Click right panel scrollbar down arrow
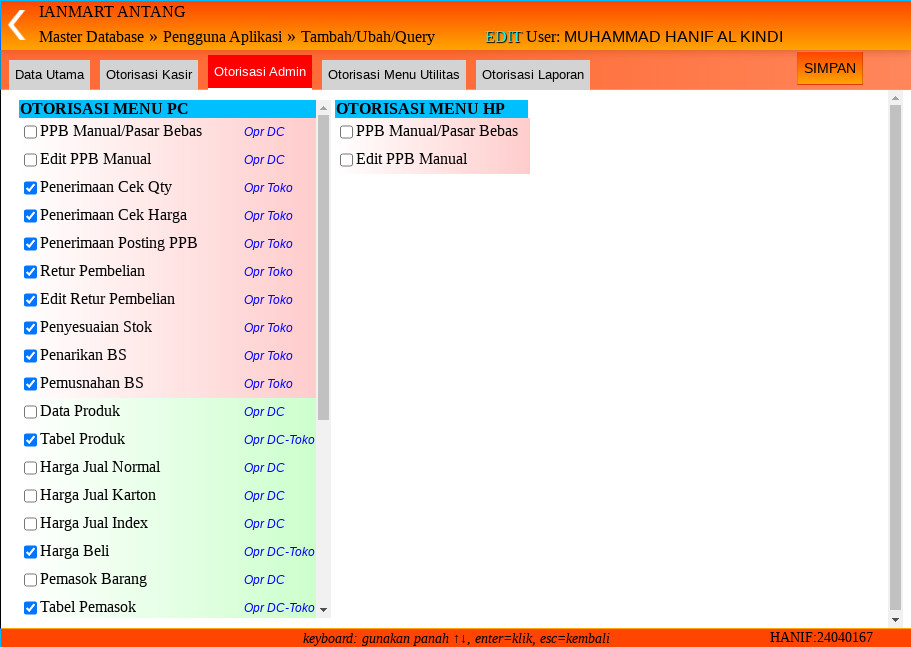The width and height of the screenshot is (911, 647). [x=895, y=619]
